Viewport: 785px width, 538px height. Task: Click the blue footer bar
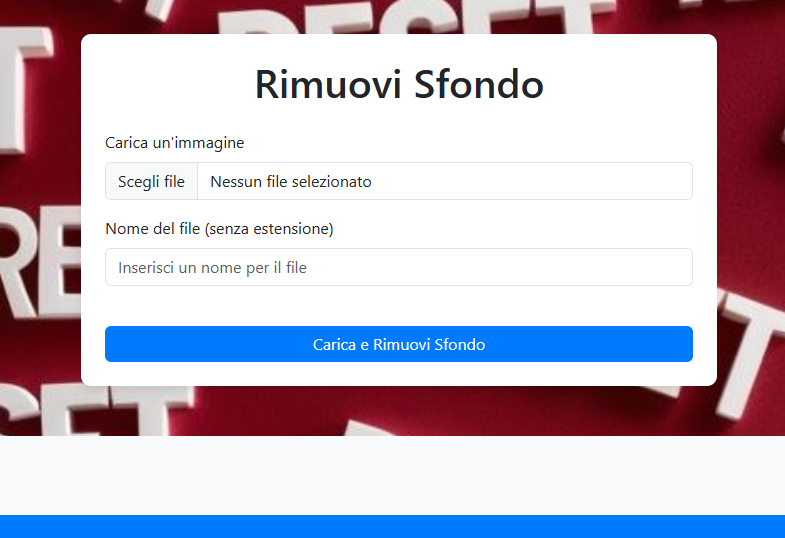point(392,526)
